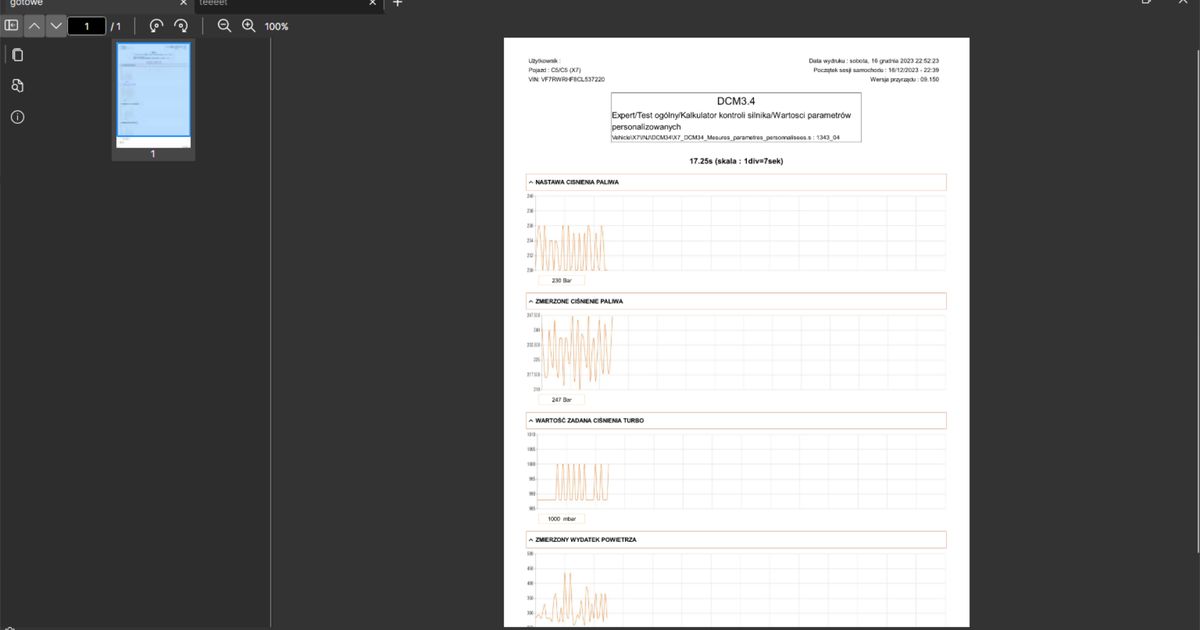
Task: Rotate the page counterclockwise
Action: pyautogui.click(x=156, y=25)
